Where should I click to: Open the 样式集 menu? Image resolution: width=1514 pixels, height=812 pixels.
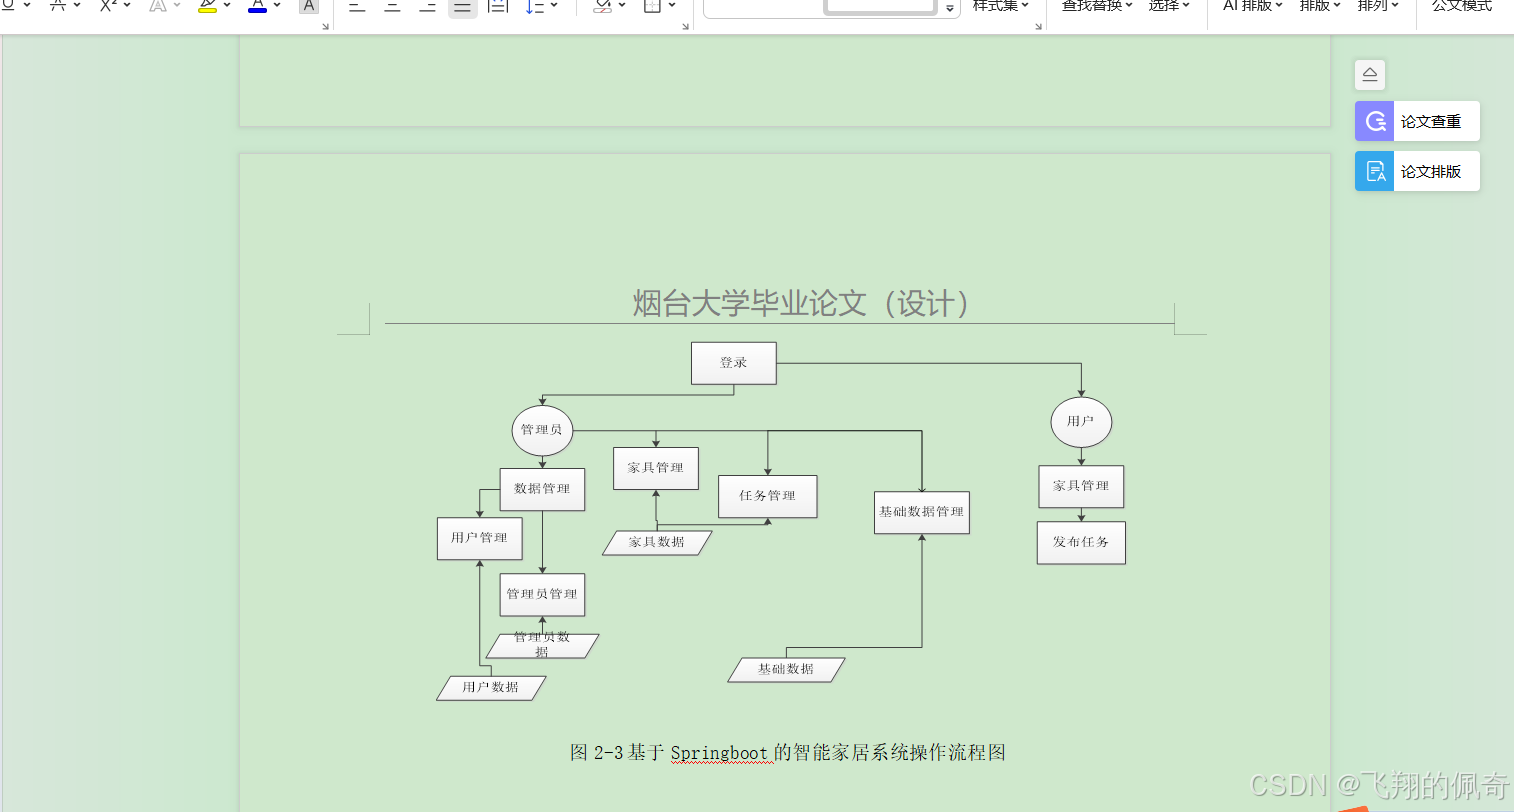click(1001, 5)
